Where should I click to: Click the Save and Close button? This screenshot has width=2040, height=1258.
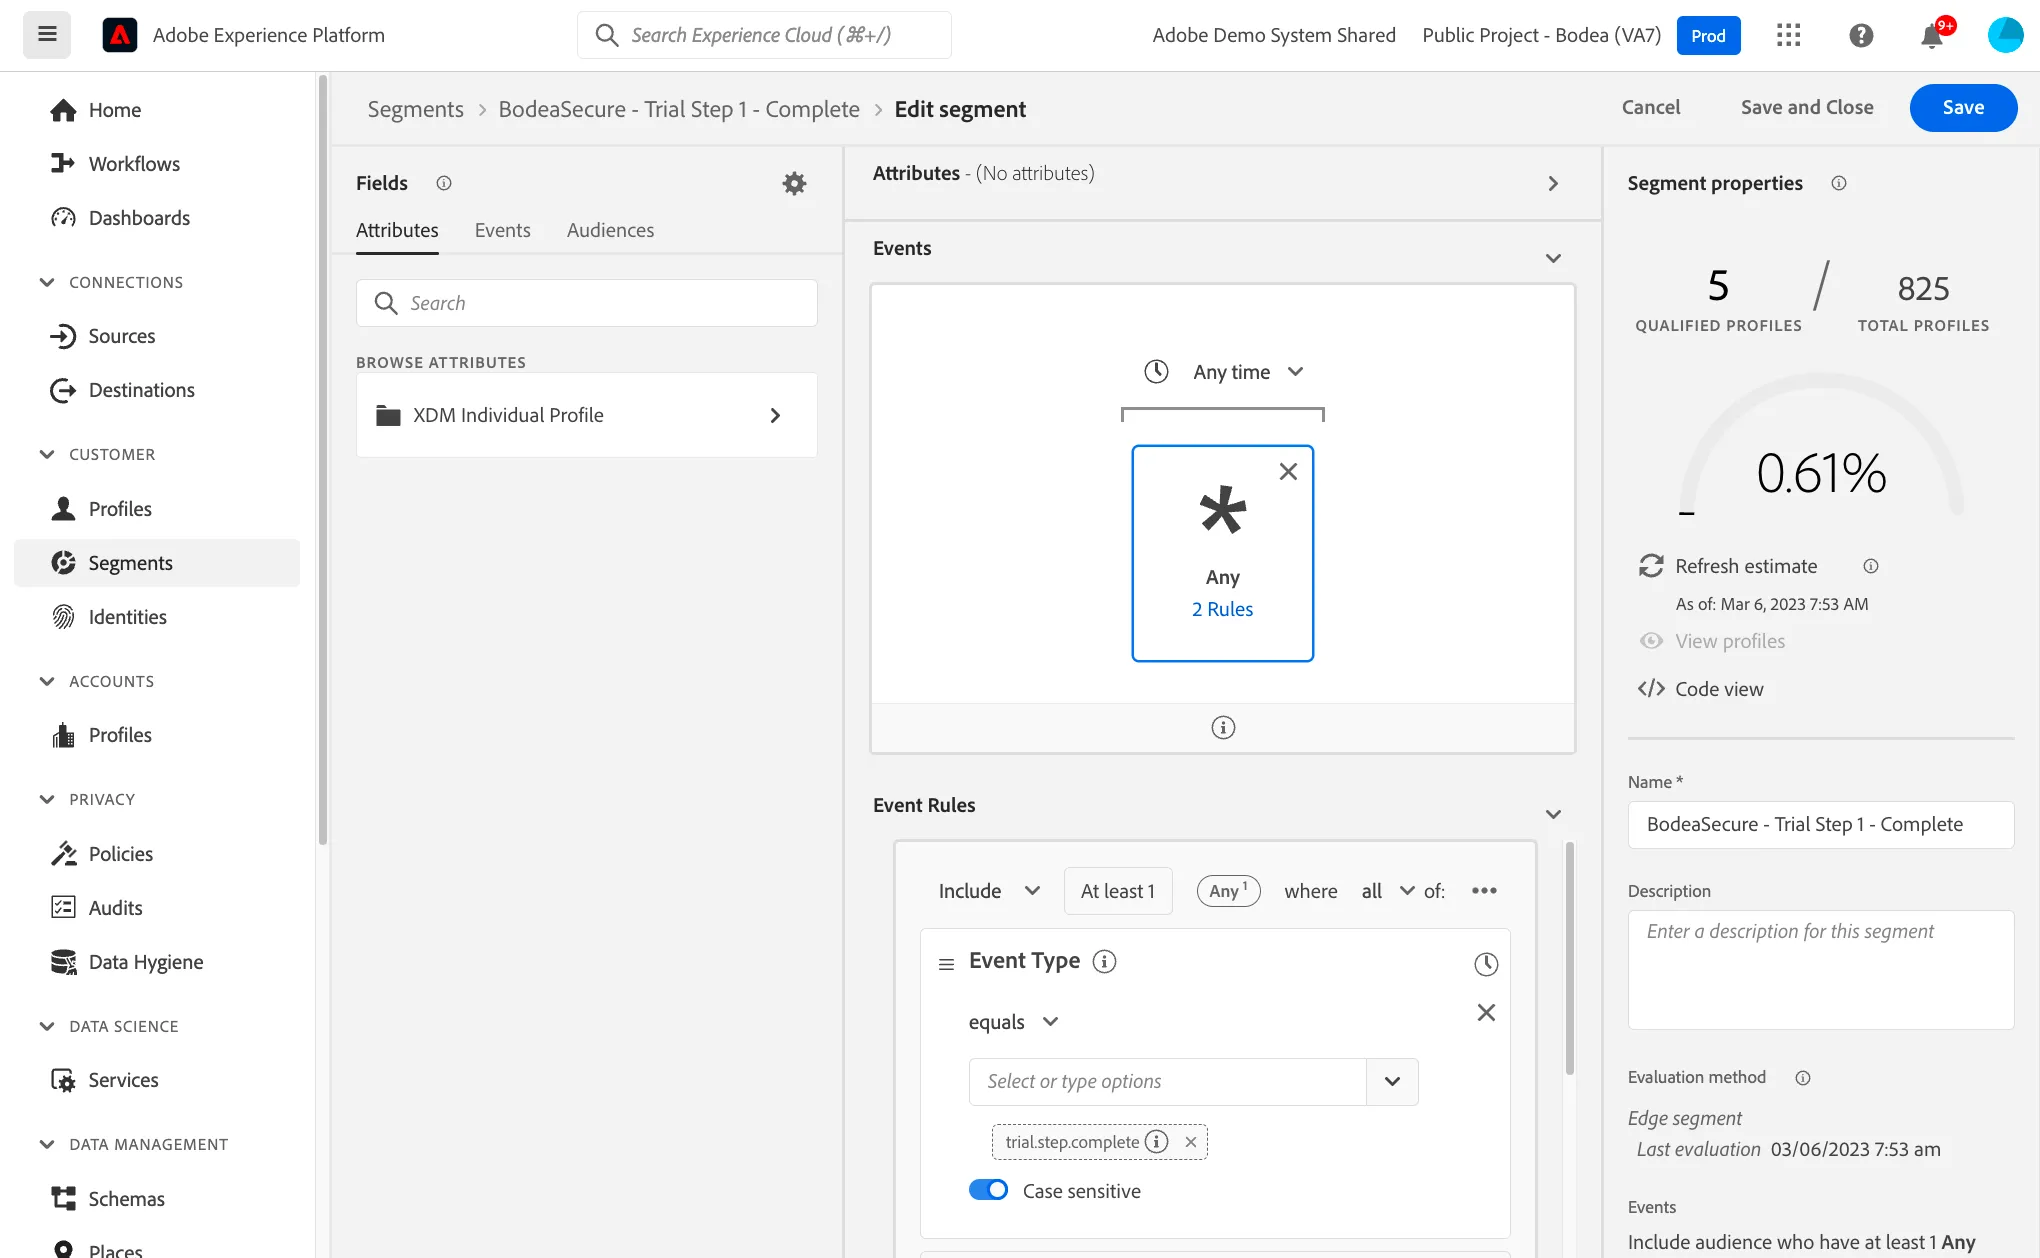click(1807, 107)
